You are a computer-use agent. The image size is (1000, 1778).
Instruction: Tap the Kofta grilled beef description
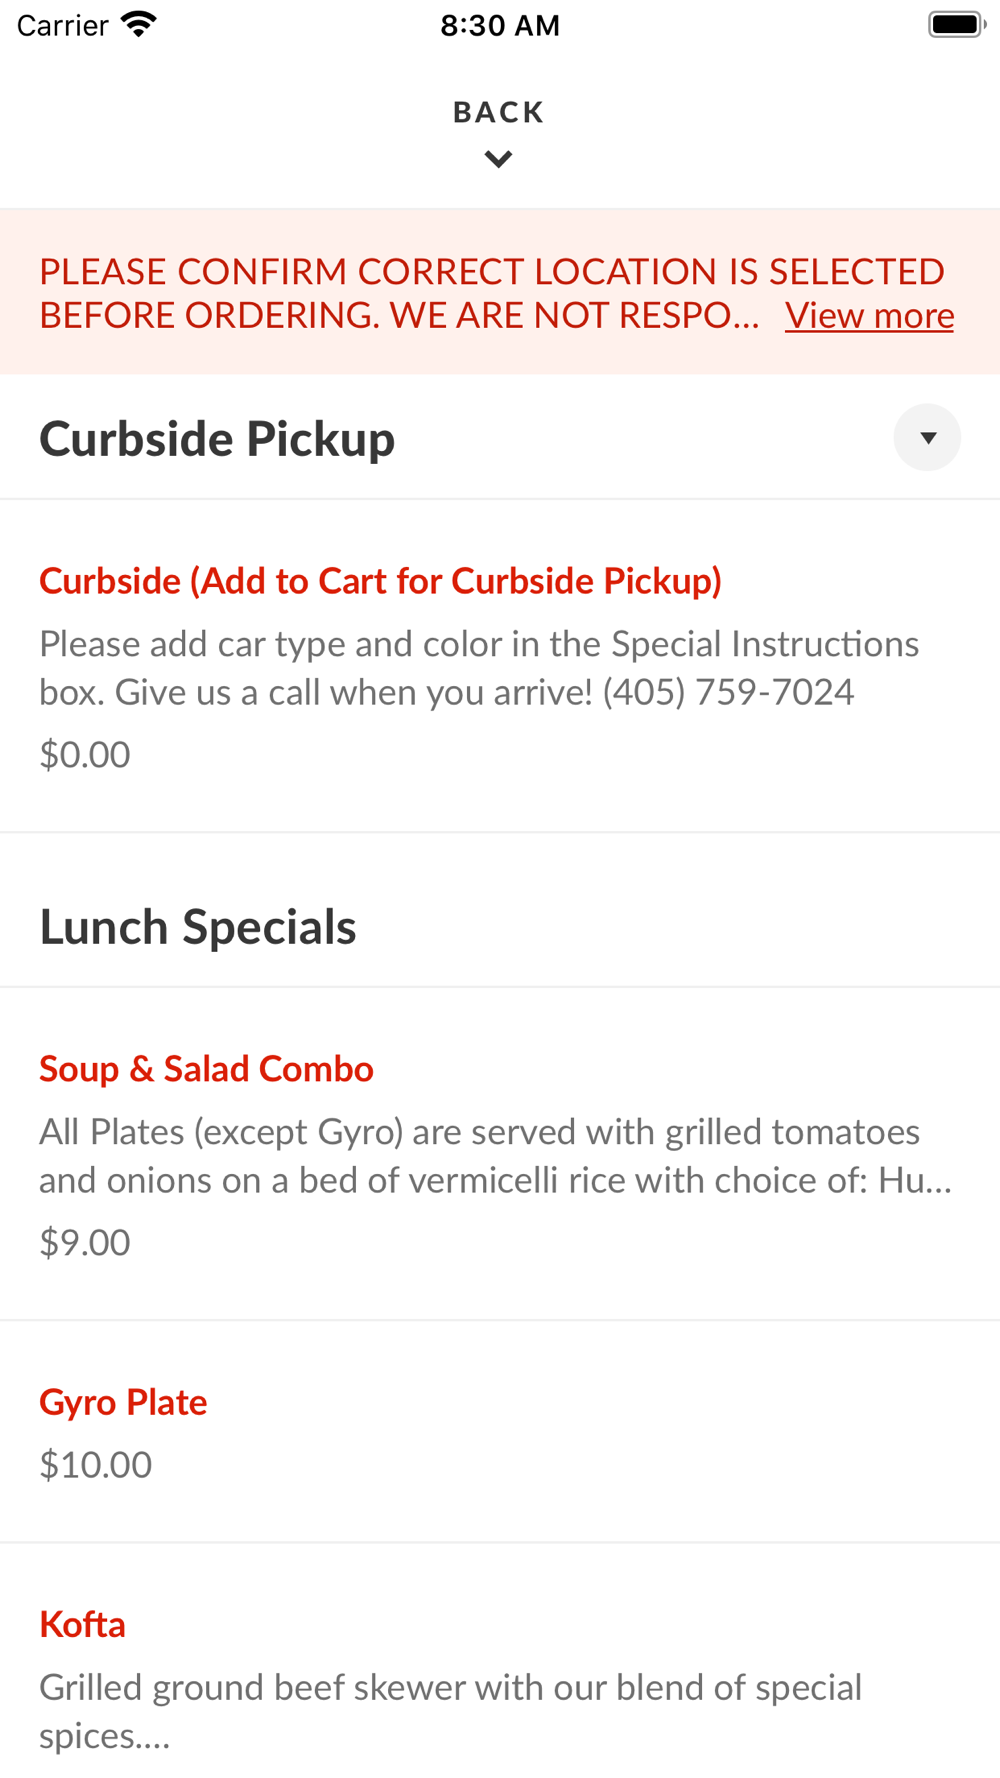click(450, 1711)
